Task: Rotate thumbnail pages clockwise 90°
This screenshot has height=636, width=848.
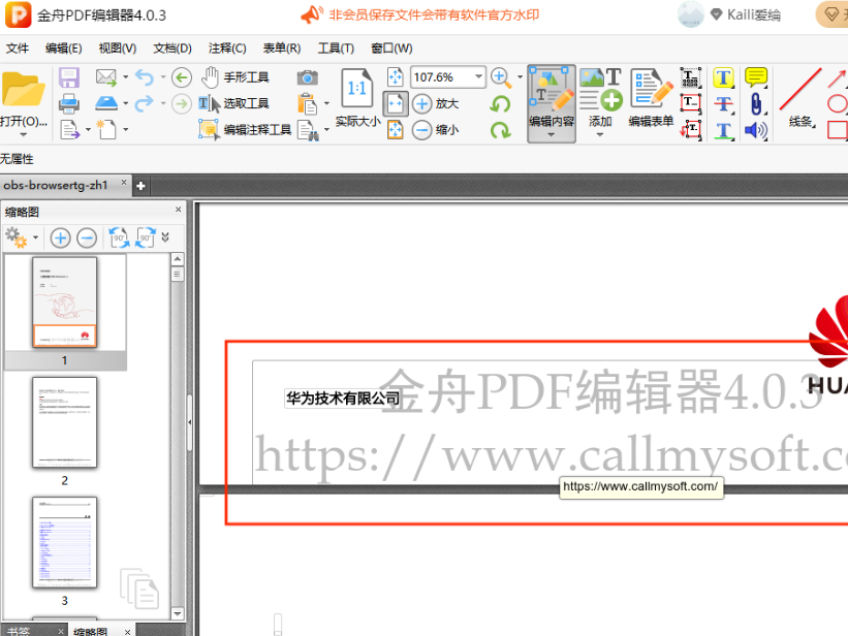Action: point(145,237)
